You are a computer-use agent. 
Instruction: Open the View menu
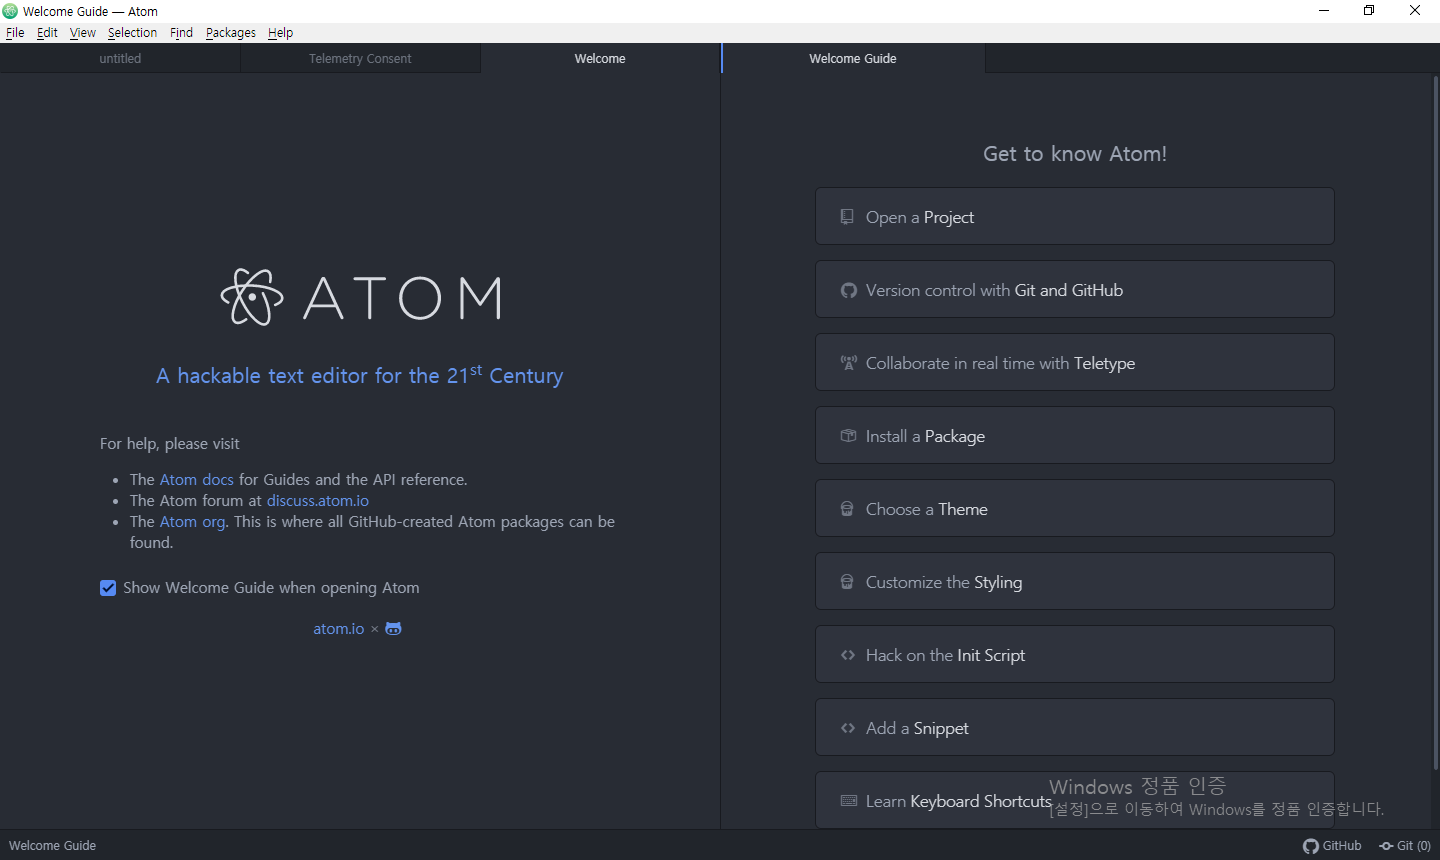tap(83, 32)
